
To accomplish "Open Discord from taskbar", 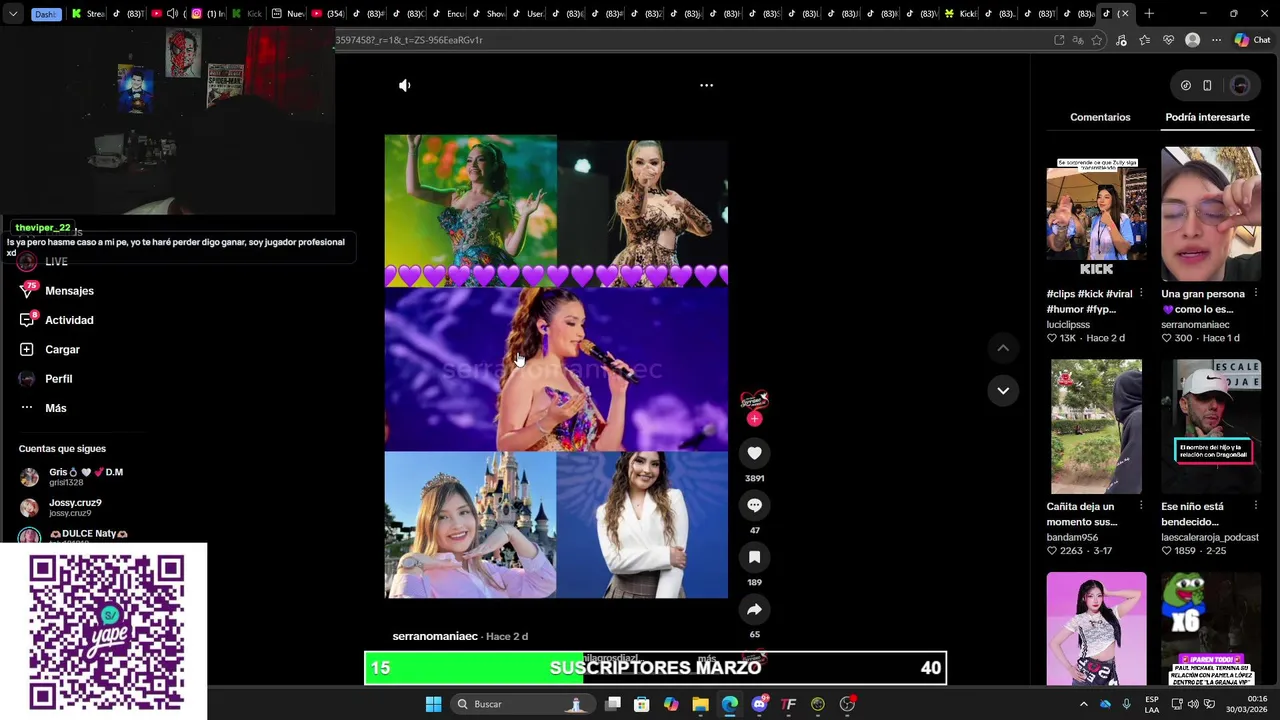I will pos(759,704).
